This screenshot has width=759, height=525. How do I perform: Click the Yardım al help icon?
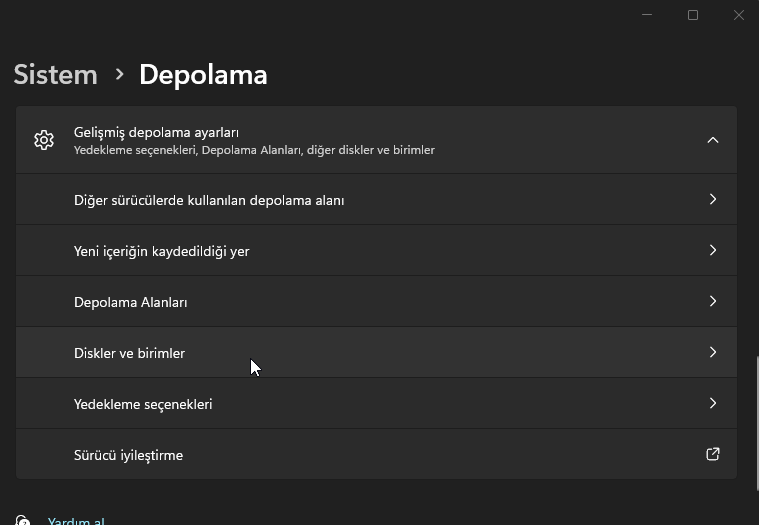(x=23, y=521)
